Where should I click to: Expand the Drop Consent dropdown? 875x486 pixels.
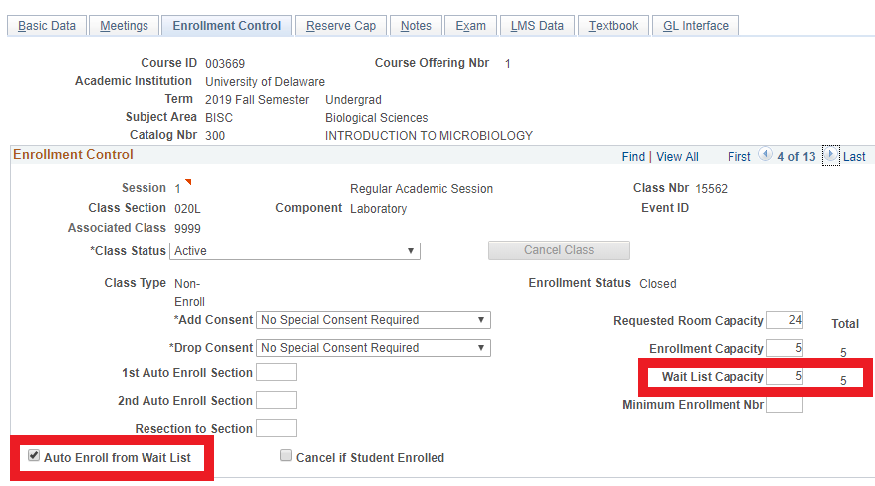(373, 348)
